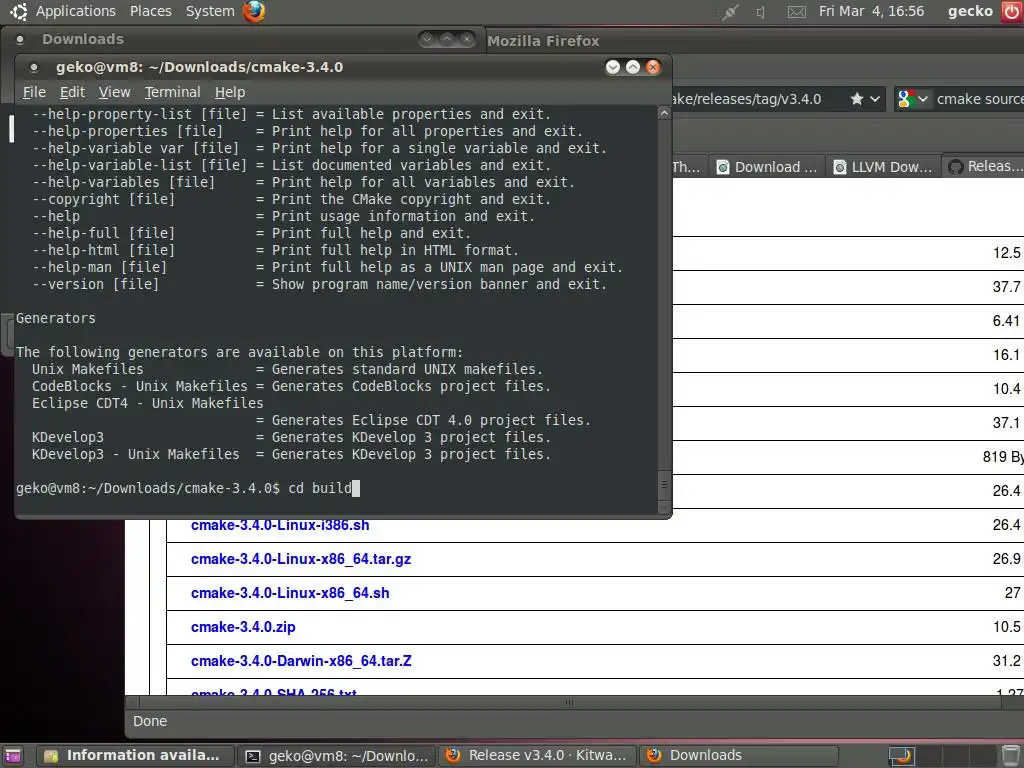Open the System menu
Screen dimensions: 1024x768
210,11
